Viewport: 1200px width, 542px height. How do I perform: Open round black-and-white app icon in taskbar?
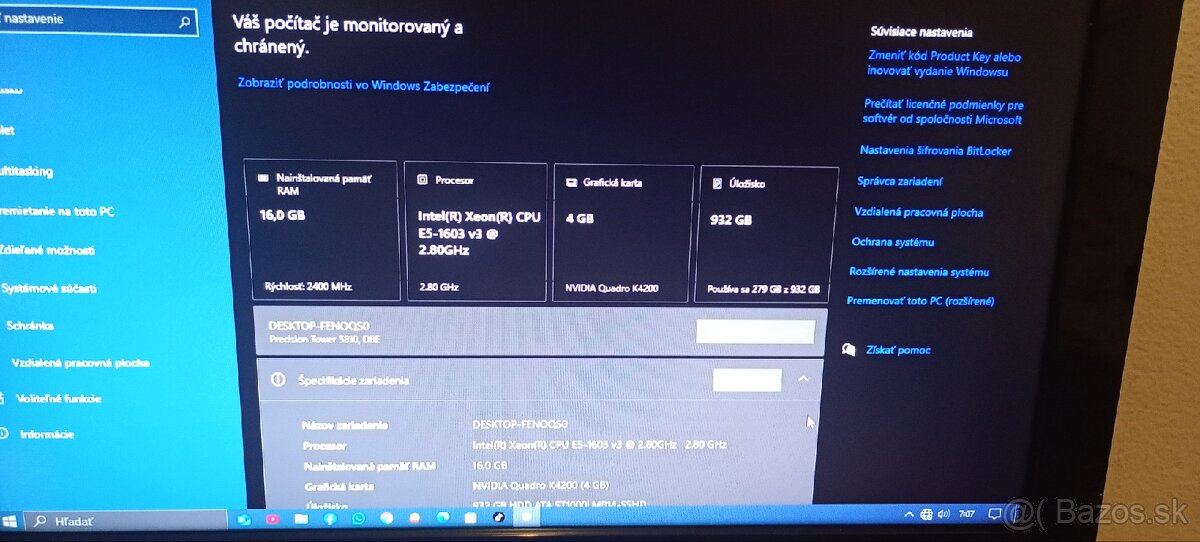tap(498, 517)
